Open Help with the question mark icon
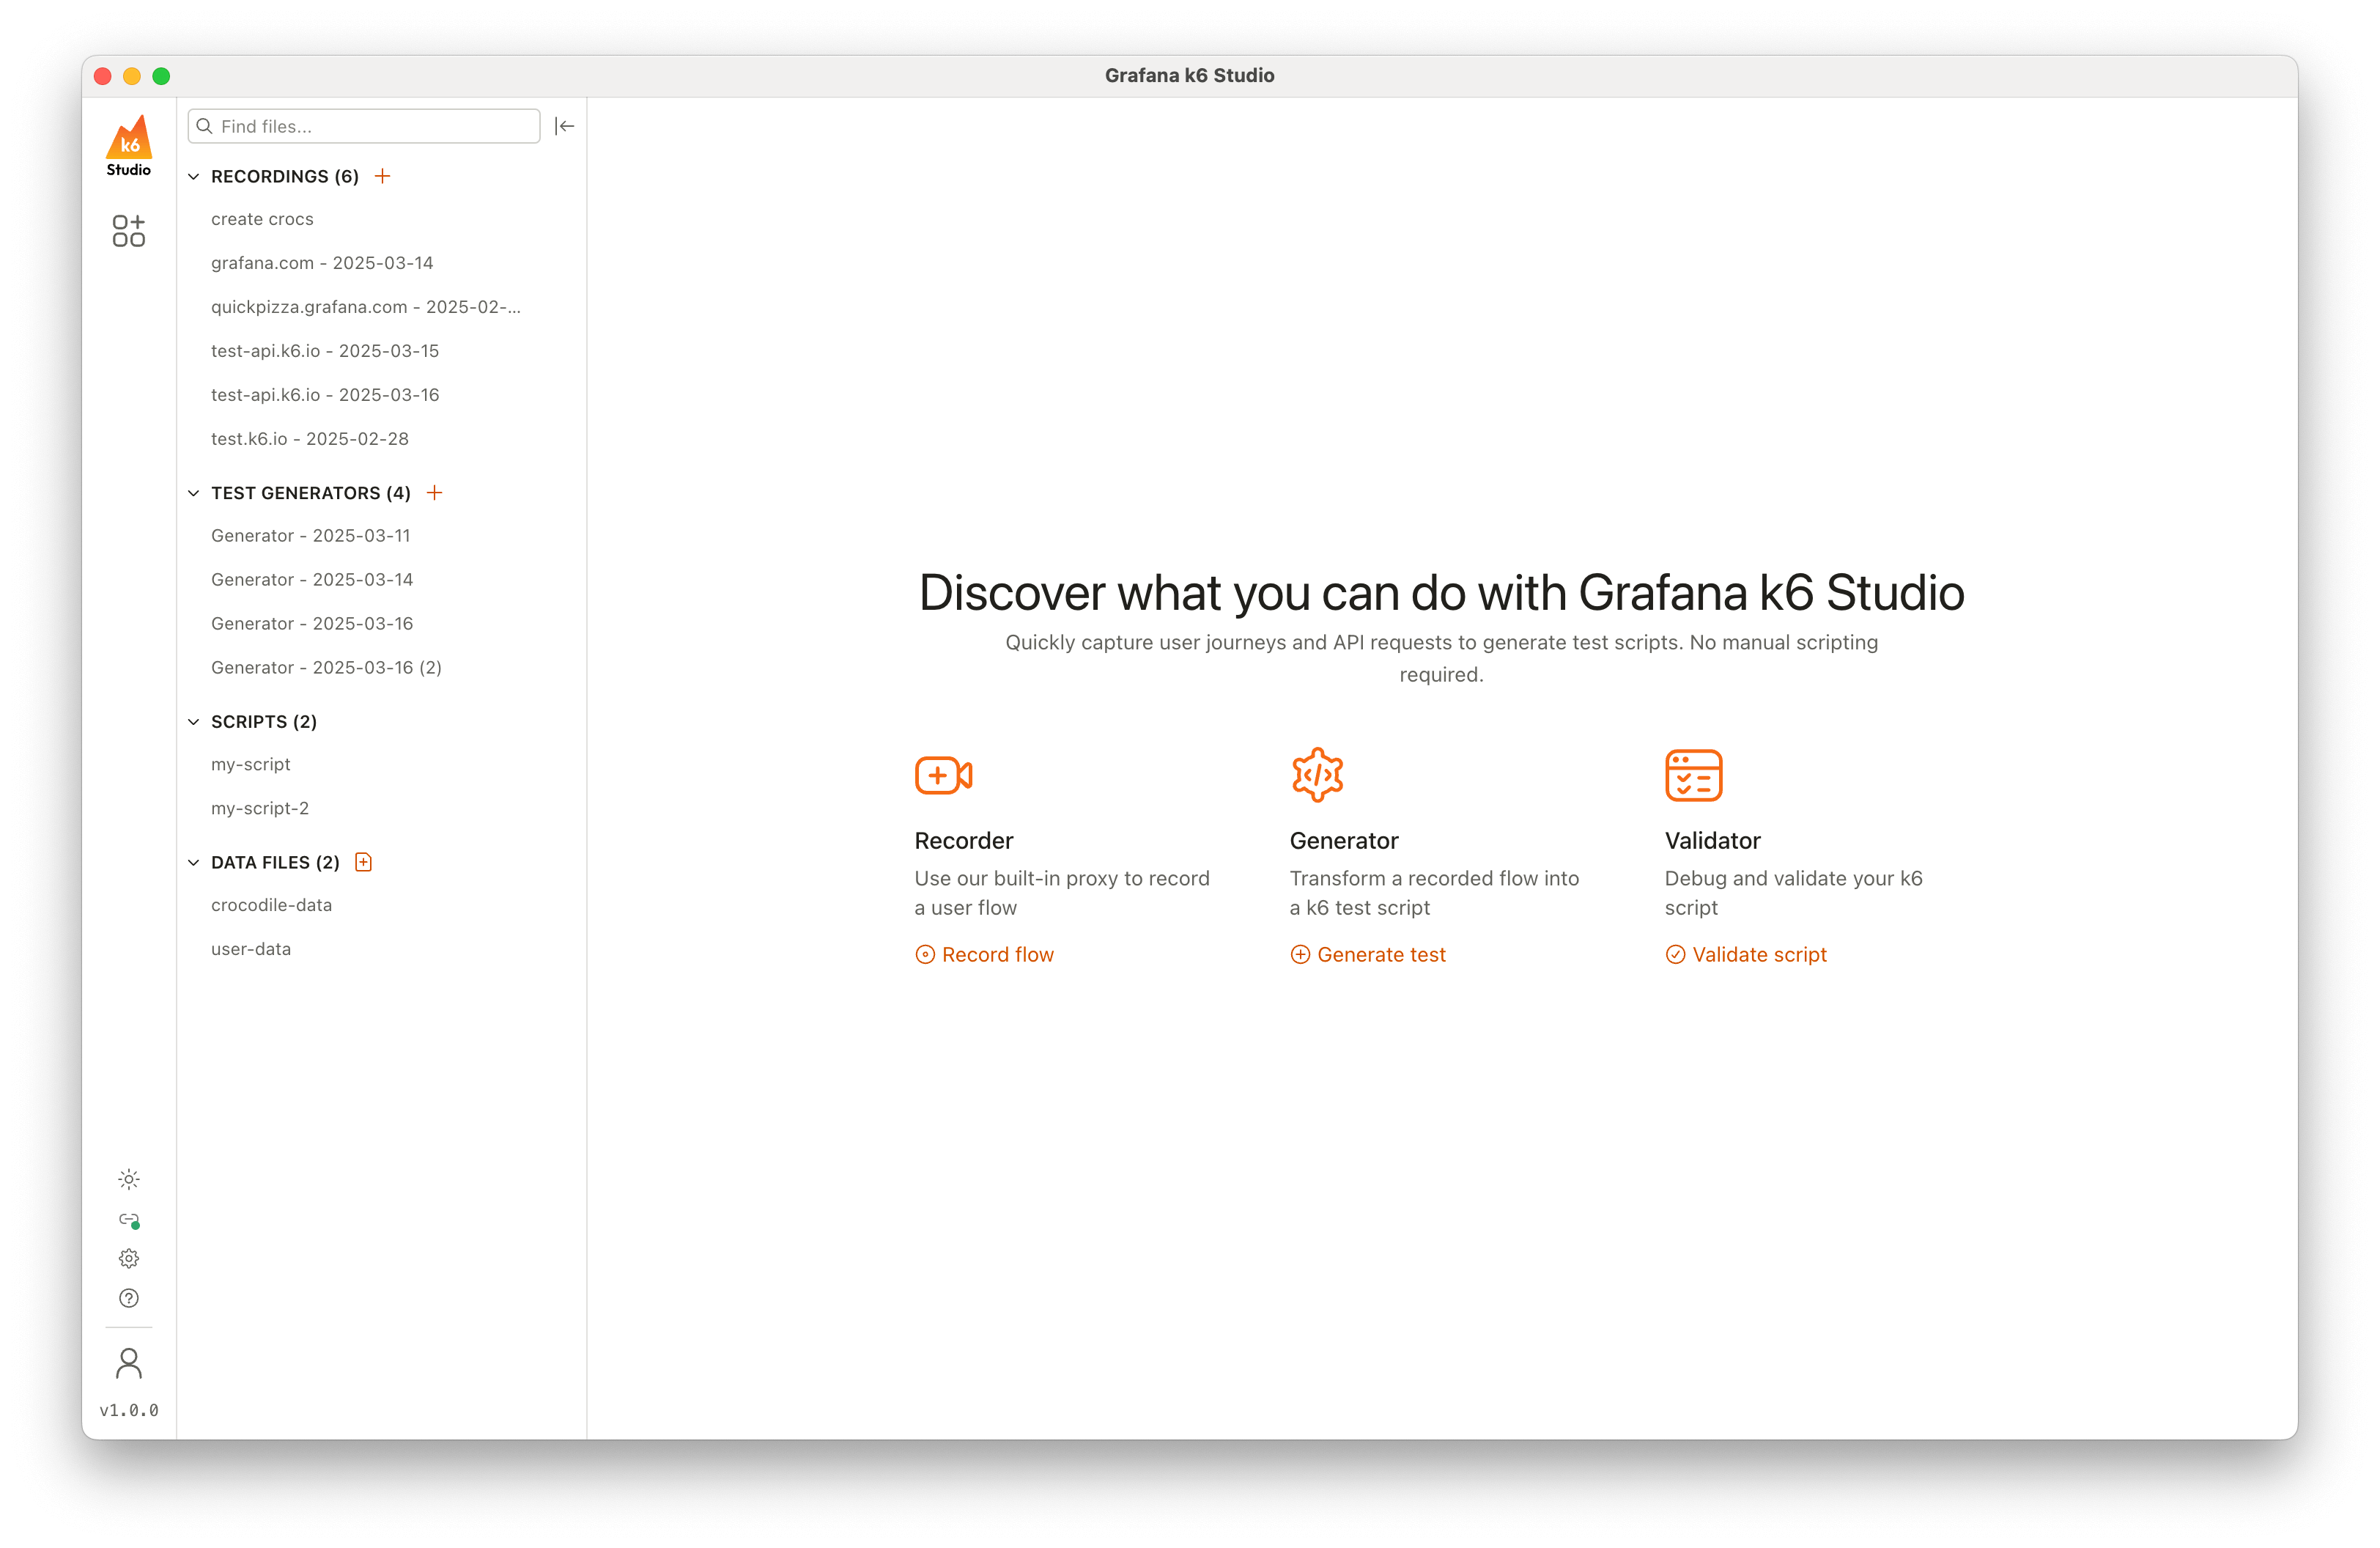This screenshot has height=1548, width=2380. pos(129,1298)
